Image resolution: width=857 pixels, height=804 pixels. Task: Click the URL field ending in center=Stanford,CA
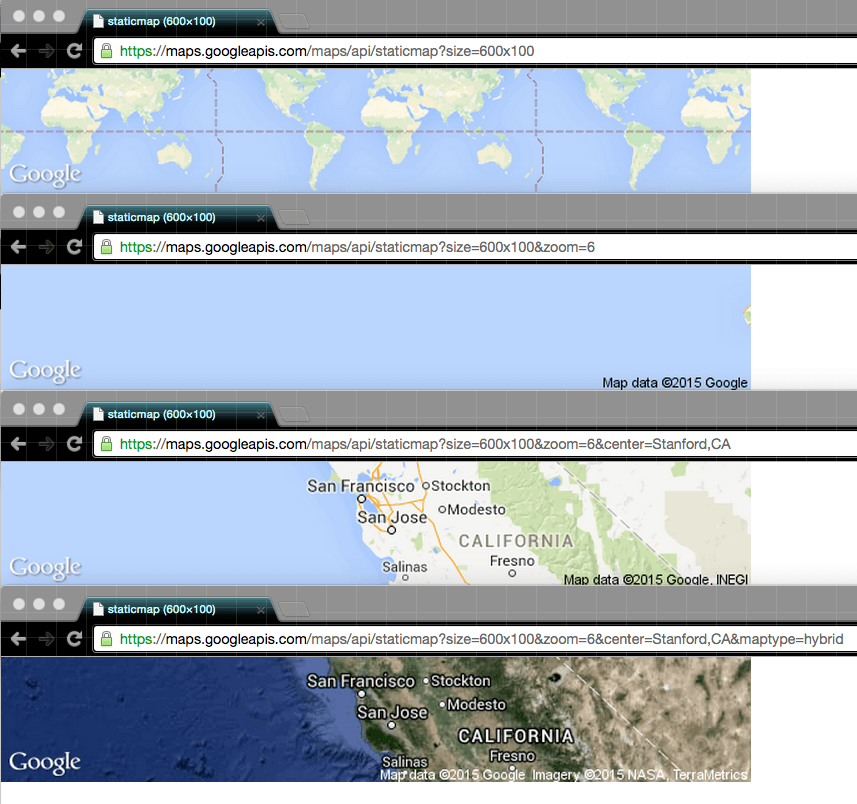[x=476, y=444]
